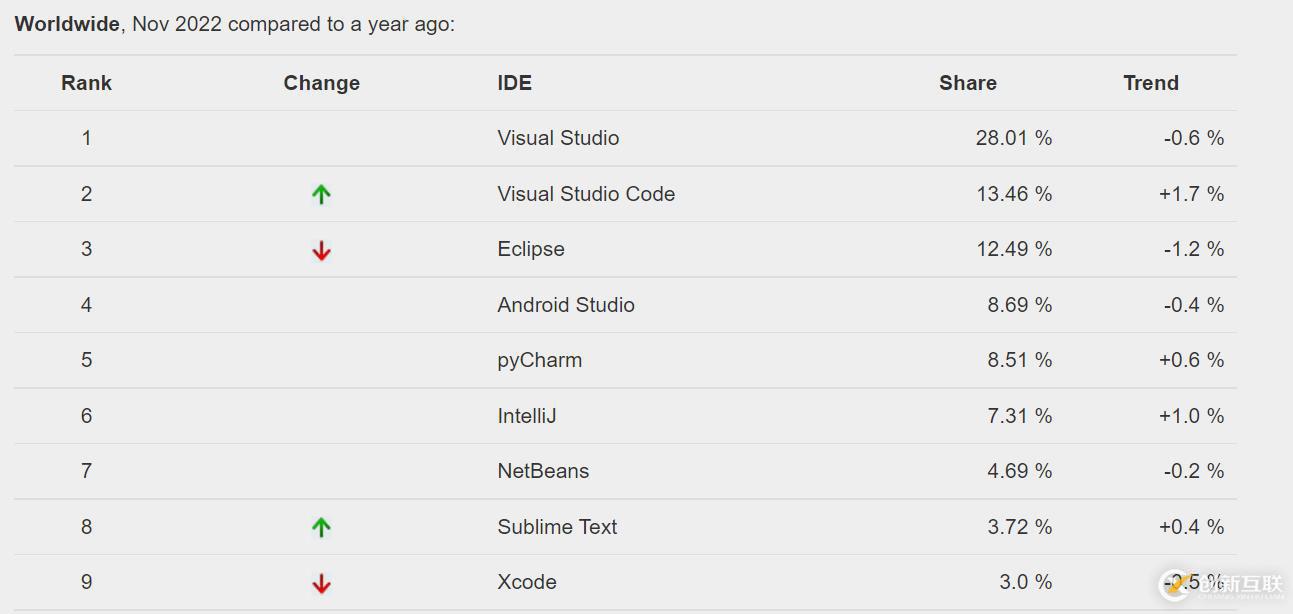Image resolution: width=1293 pixels, height=614 pixels.
Task: Click the Rank column header
Action: coord(86,83)
